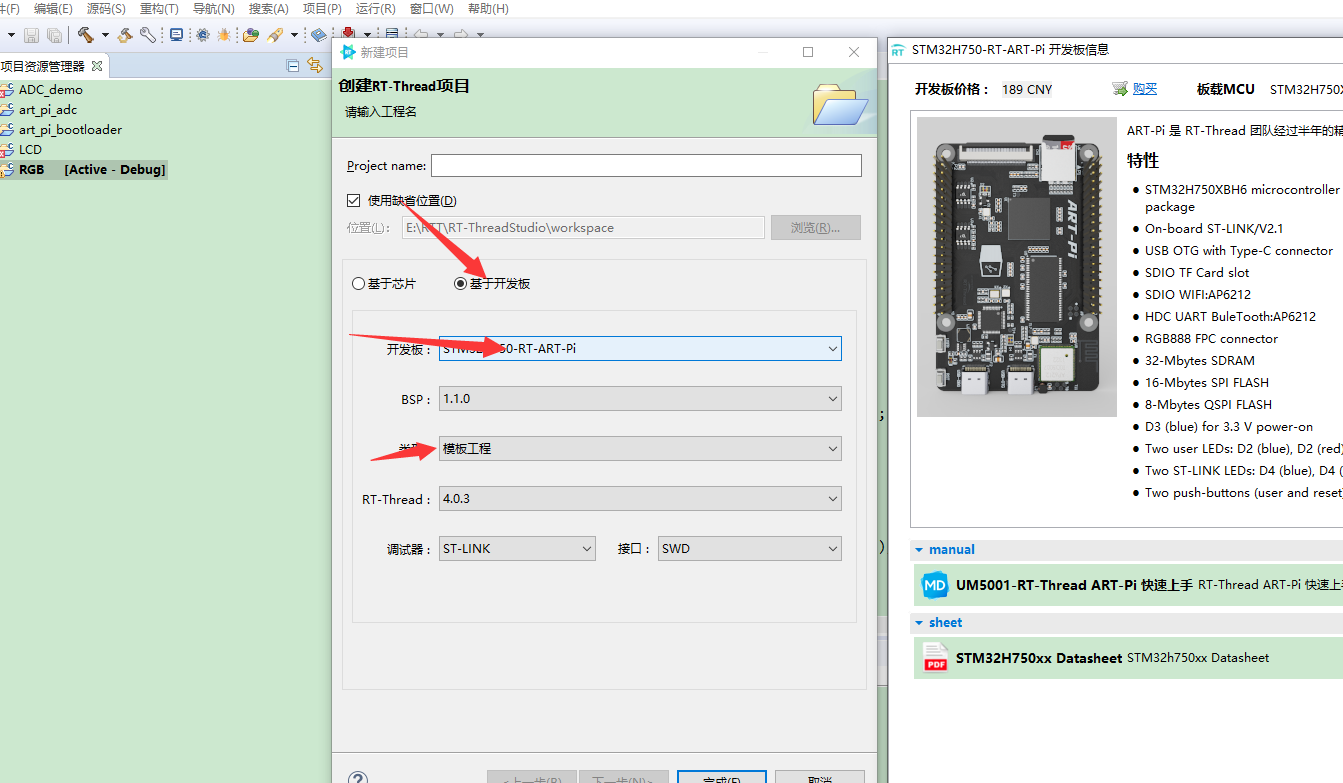Click the orange debug bug icon
Screen dimensions: 1343x783
pos(224,35)
